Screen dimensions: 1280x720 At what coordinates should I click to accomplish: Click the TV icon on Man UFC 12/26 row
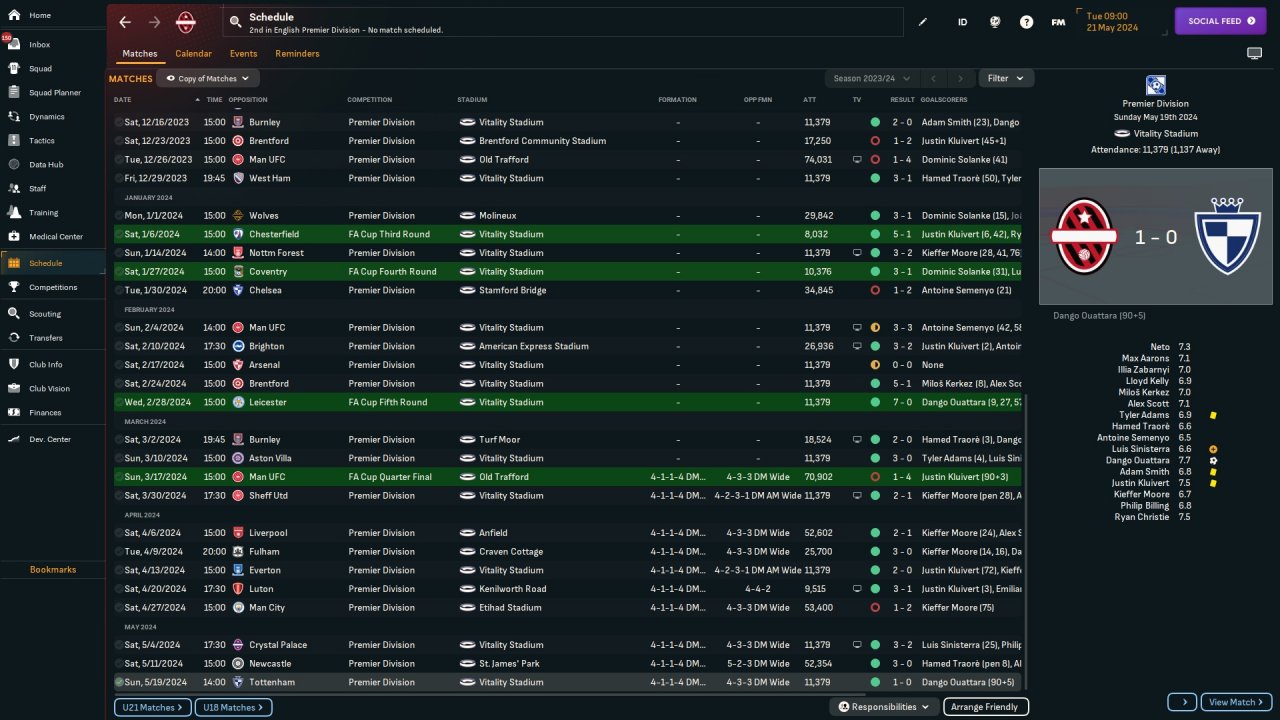click(x=857, y=160)
